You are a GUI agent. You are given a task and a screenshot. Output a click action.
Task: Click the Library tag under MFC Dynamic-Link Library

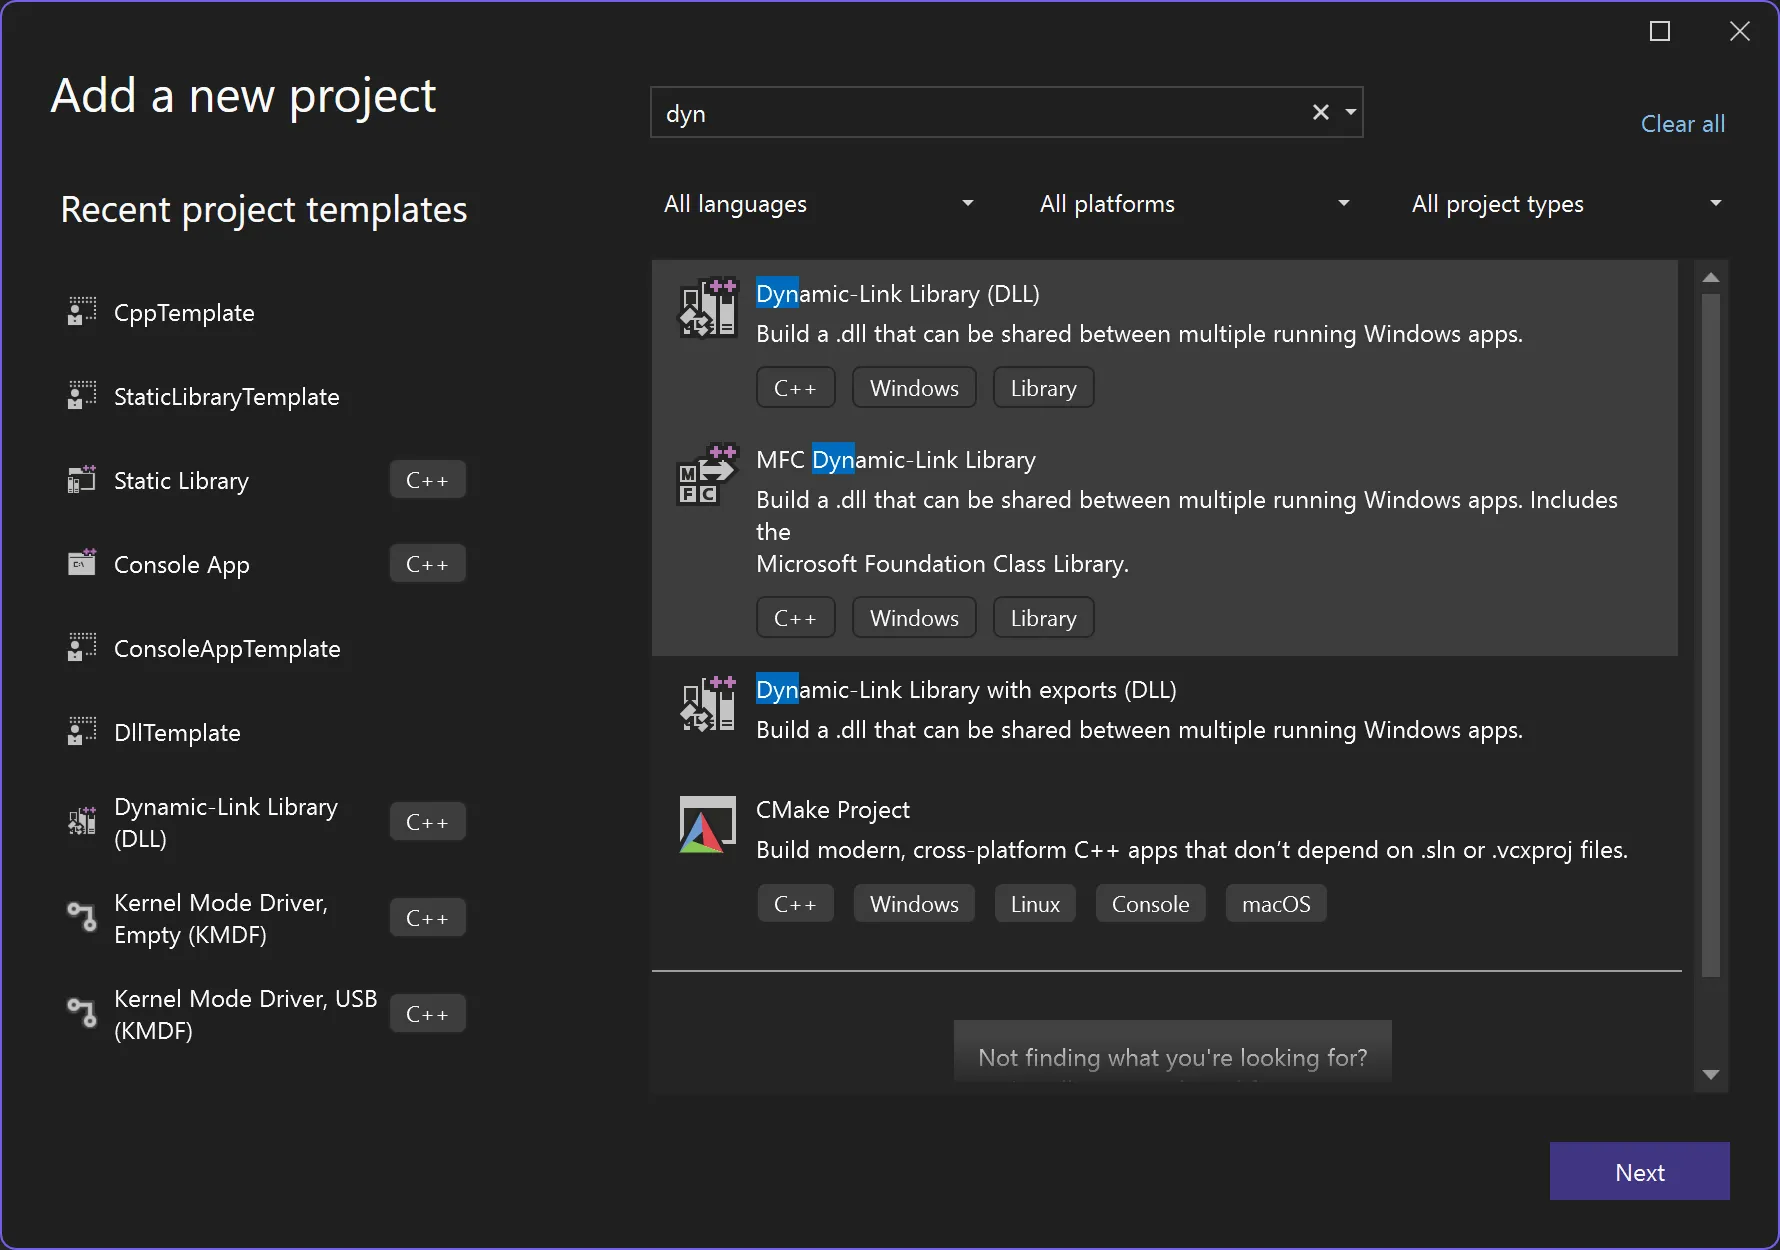point(1043,618)
